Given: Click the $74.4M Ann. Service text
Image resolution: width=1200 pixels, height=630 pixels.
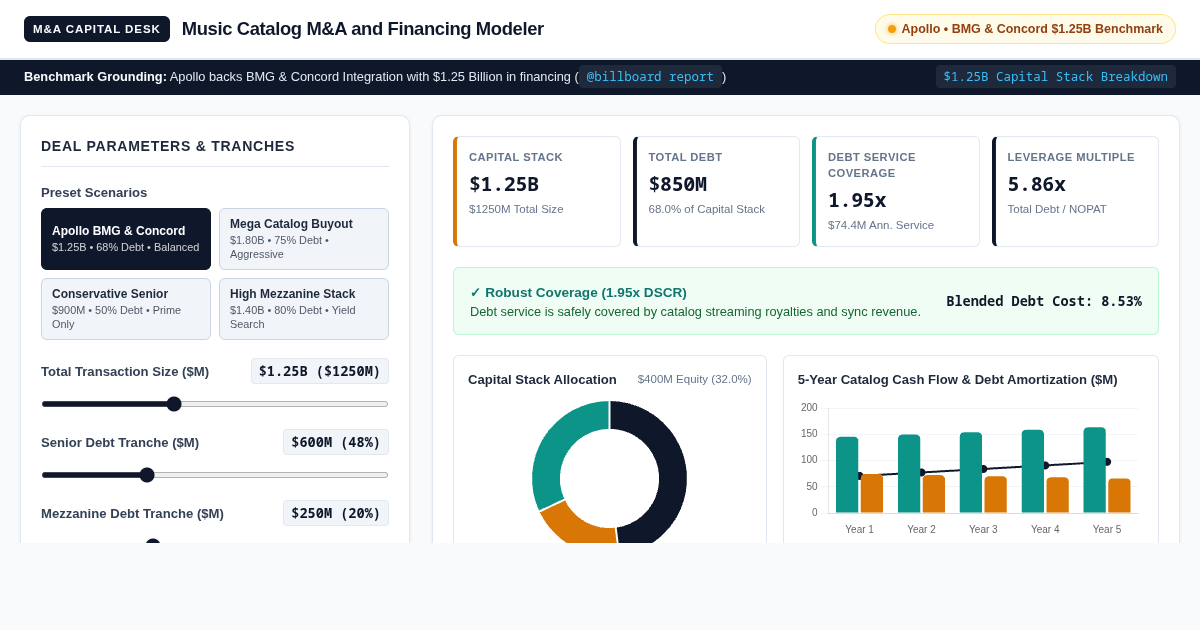Looking at the screenshot, I should 881,225.
